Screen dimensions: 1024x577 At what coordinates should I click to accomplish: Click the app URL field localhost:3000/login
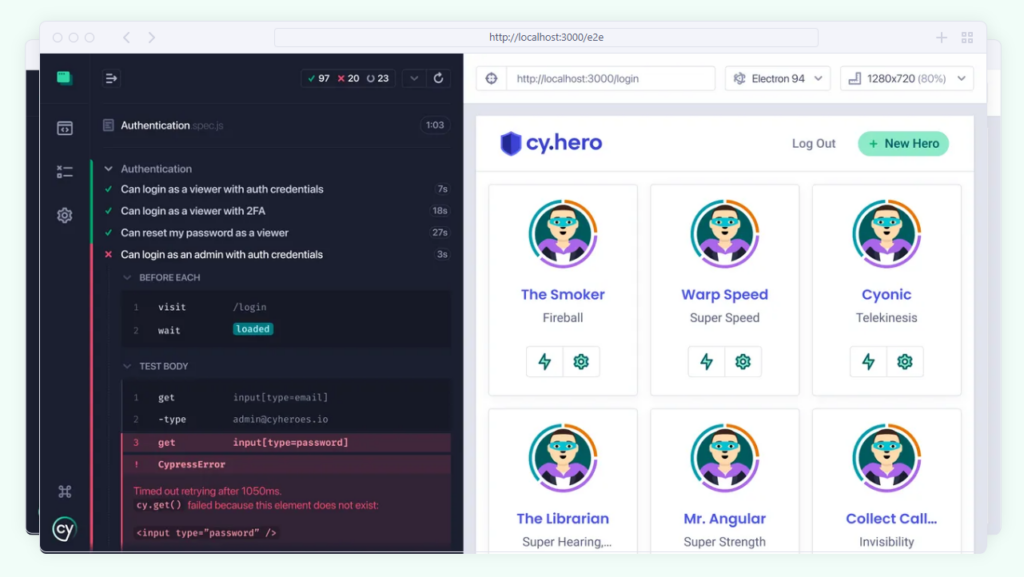(611, 78)
